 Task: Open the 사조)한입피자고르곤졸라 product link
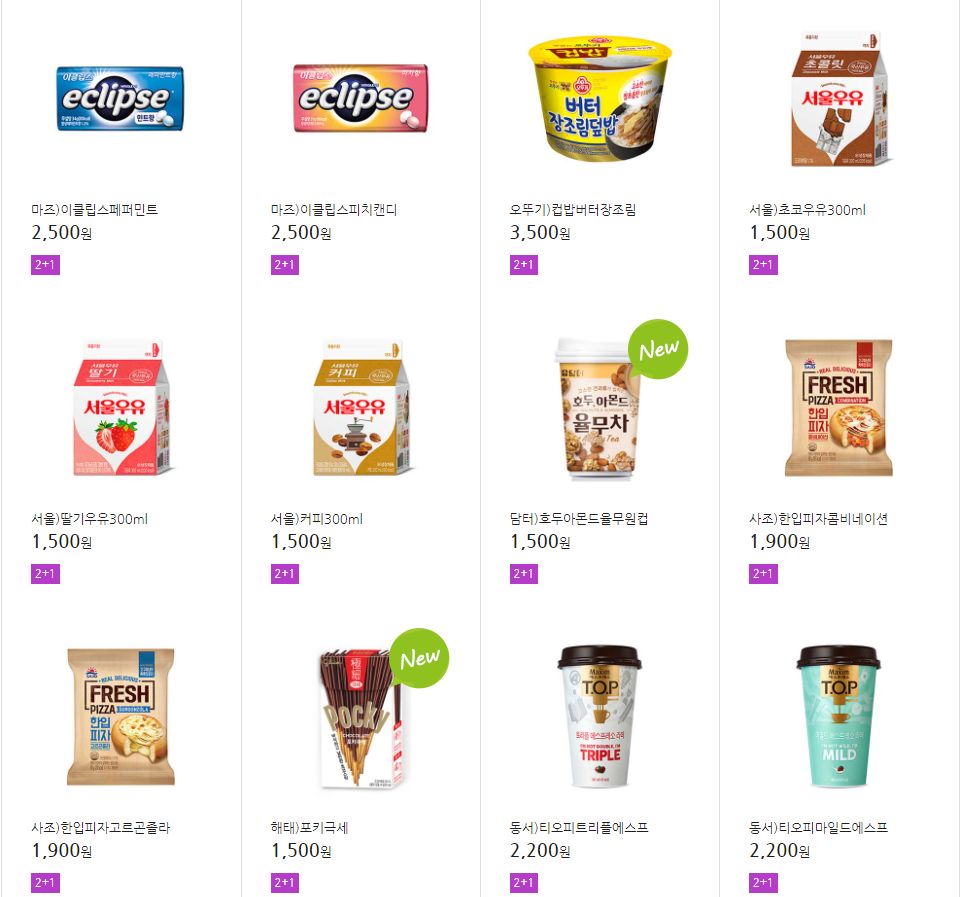(101, 828)
